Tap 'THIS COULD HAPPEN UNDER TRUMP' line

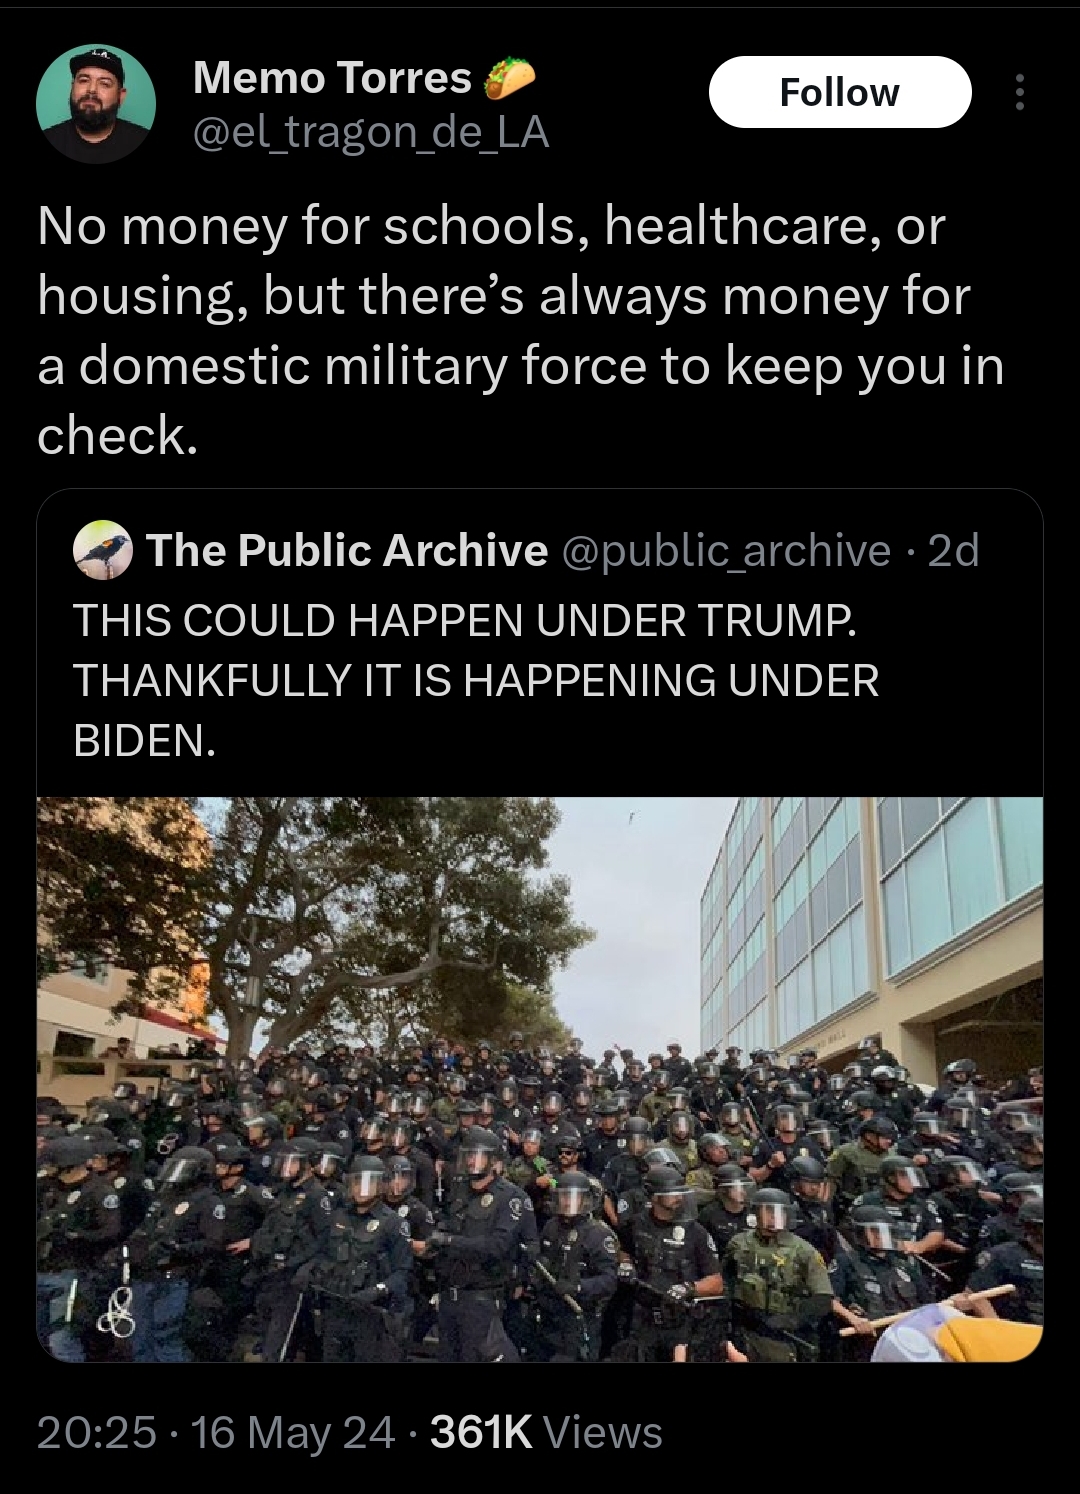pos(465,621)
